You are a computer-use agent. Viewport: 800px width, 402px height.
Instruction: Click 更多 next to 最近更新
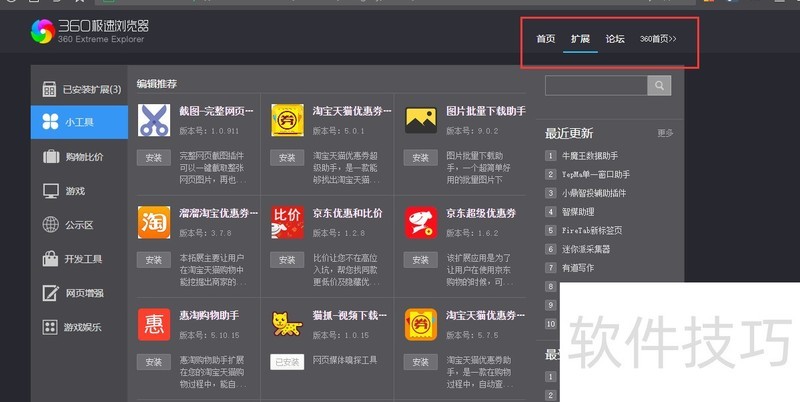665,133
